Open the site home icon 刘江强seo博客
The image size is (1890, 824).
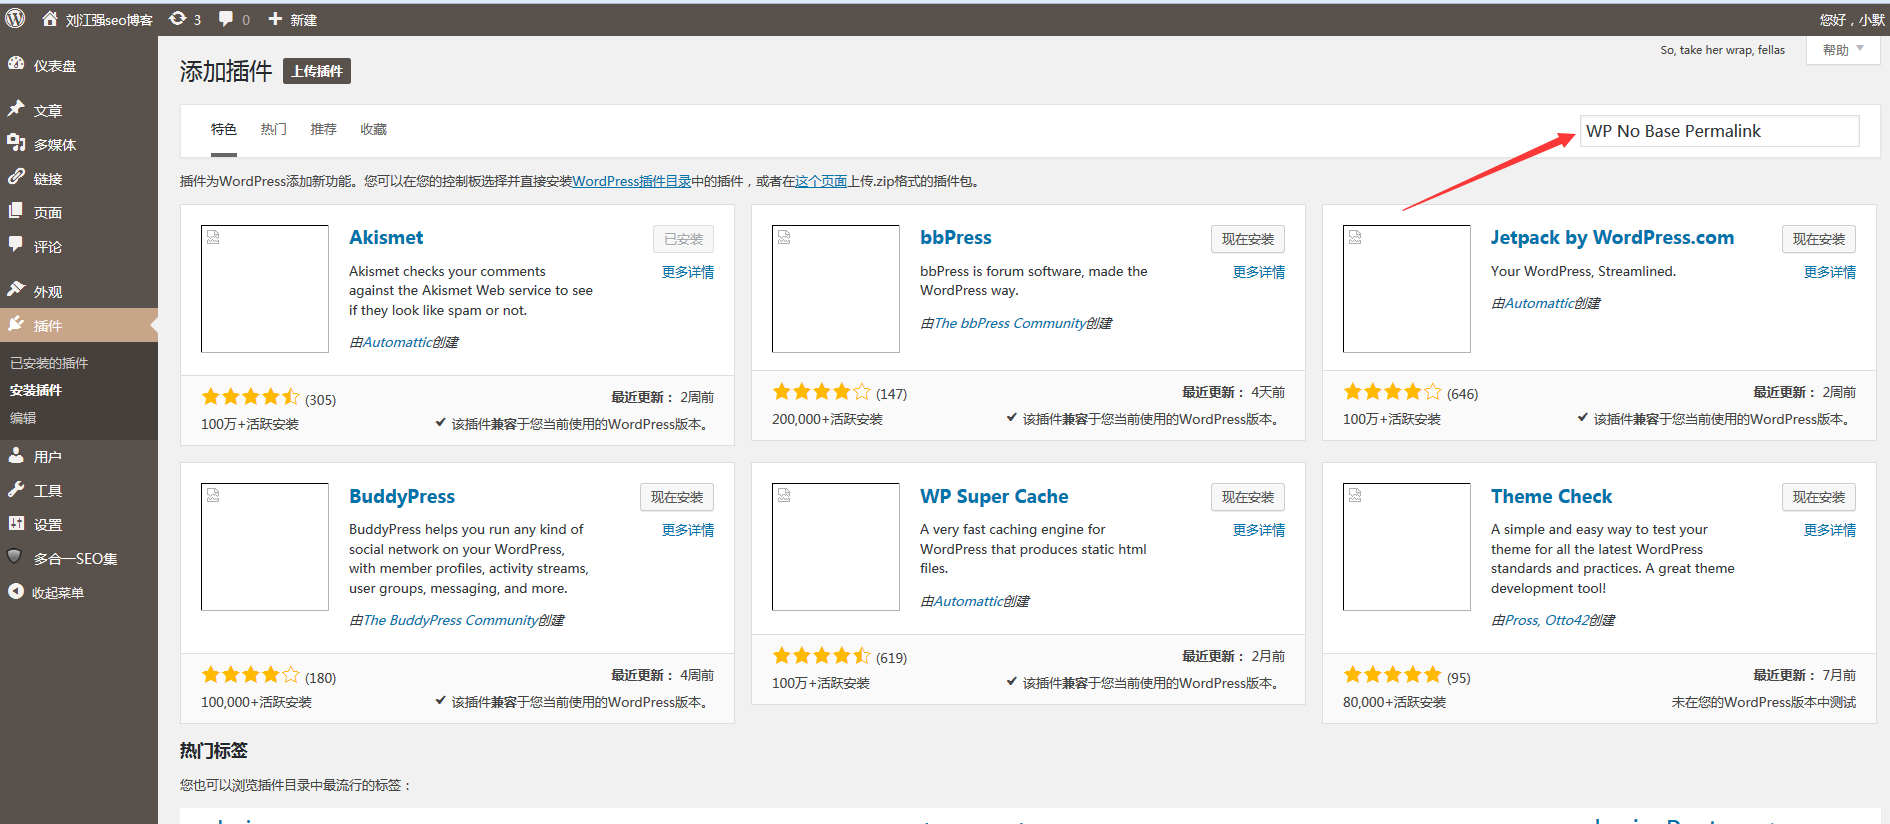tap(49, 19)
